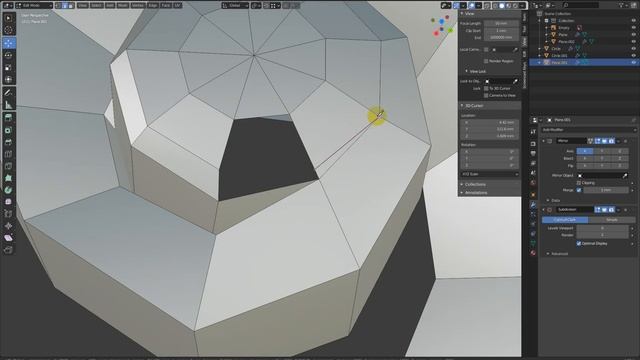Hide the Empty object in outliner

(633, 28)
